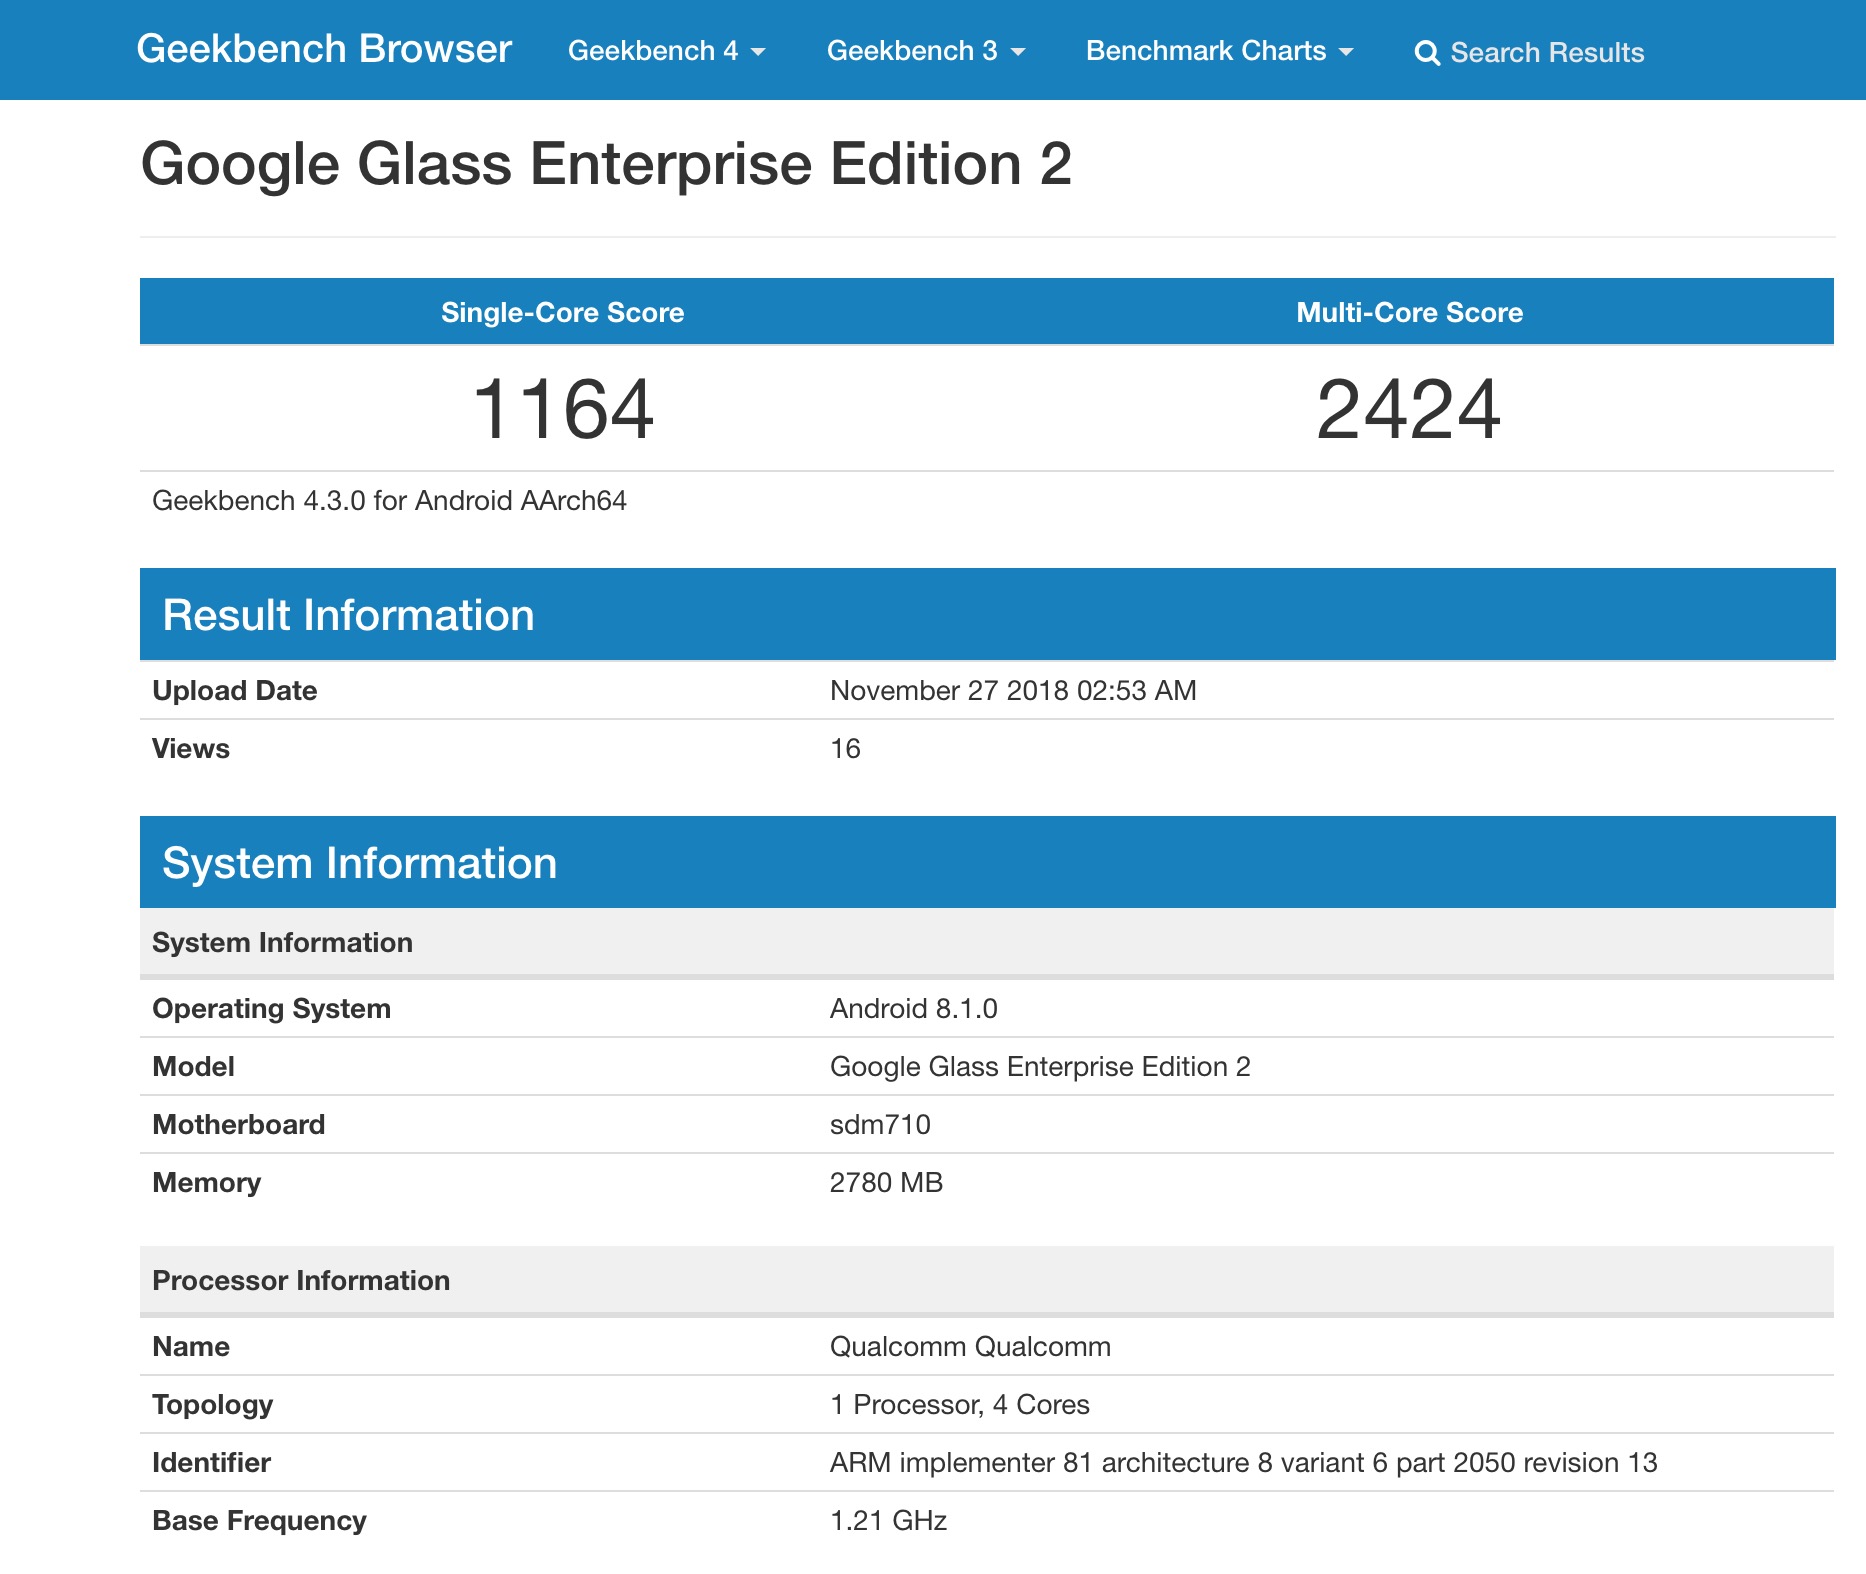1866x1574 pixels.
Task: Open the Geekbench Browser home logo
Action: [323, 49]
